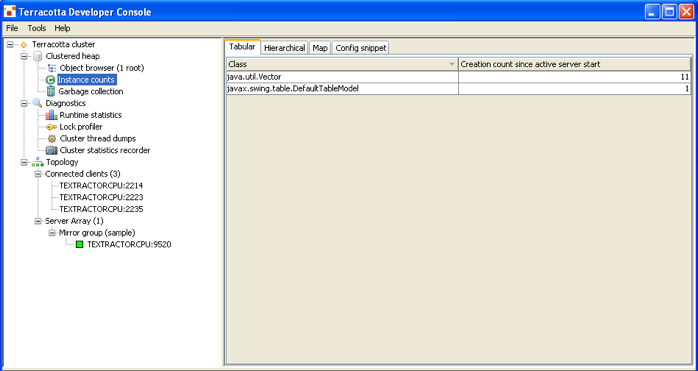This screenshot has height=371, width=698.
Task: Click the Object browser tree icon
Action: click(x=52, y=68)
